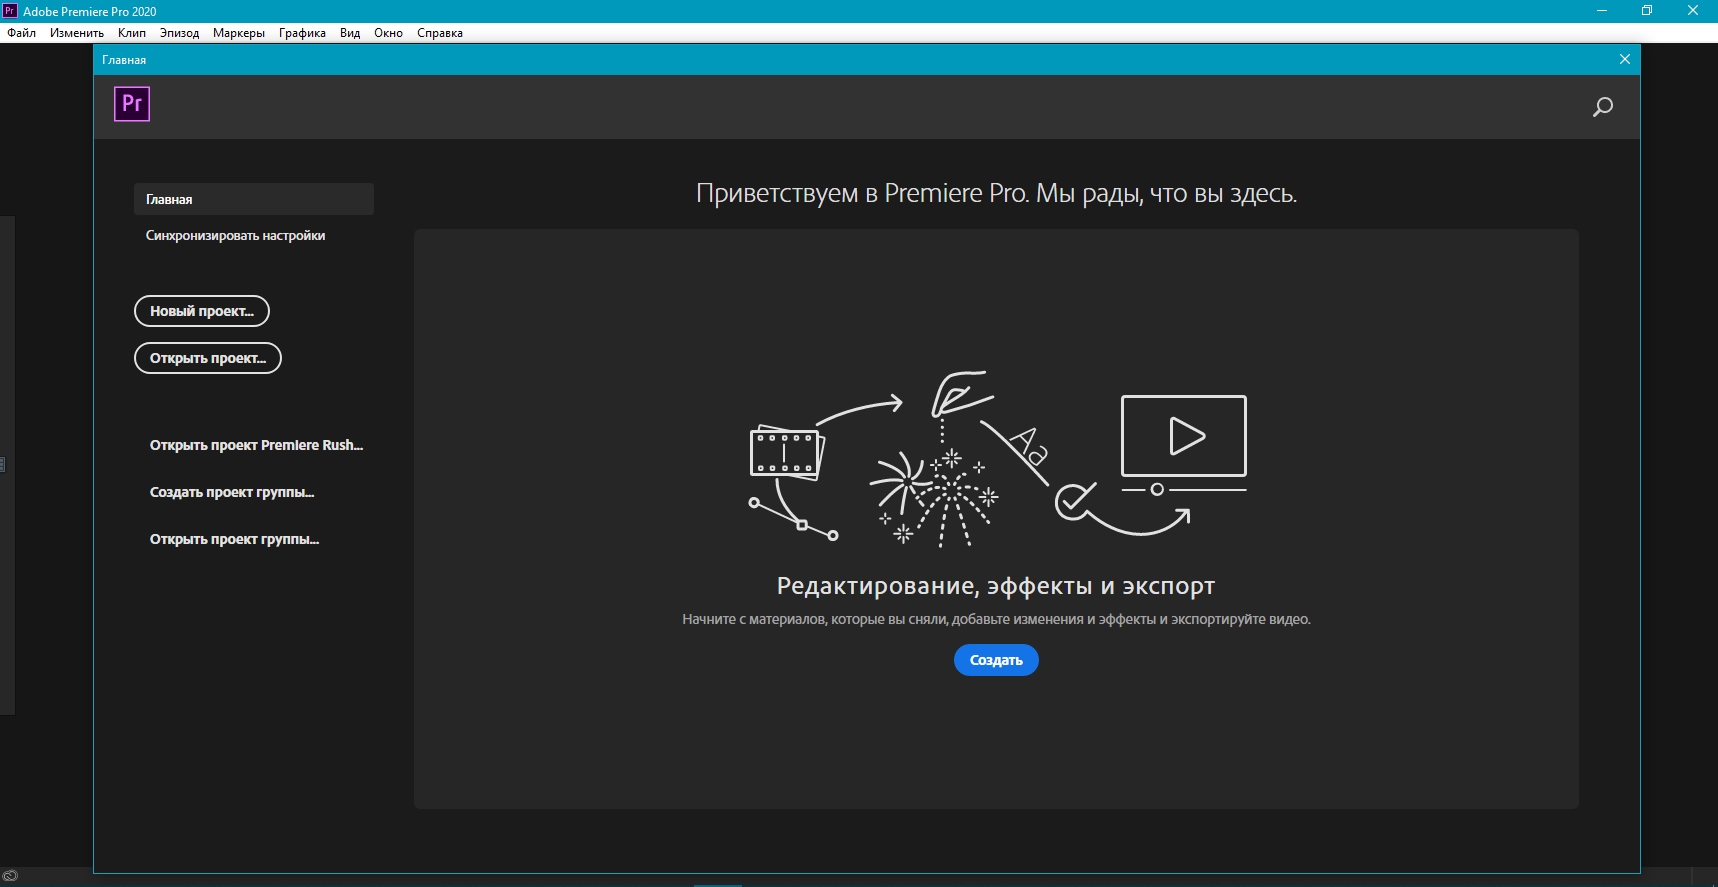Open the Изменить menu
The width and height of the screenshot is (1718, 887).
[x=77, y=33]
